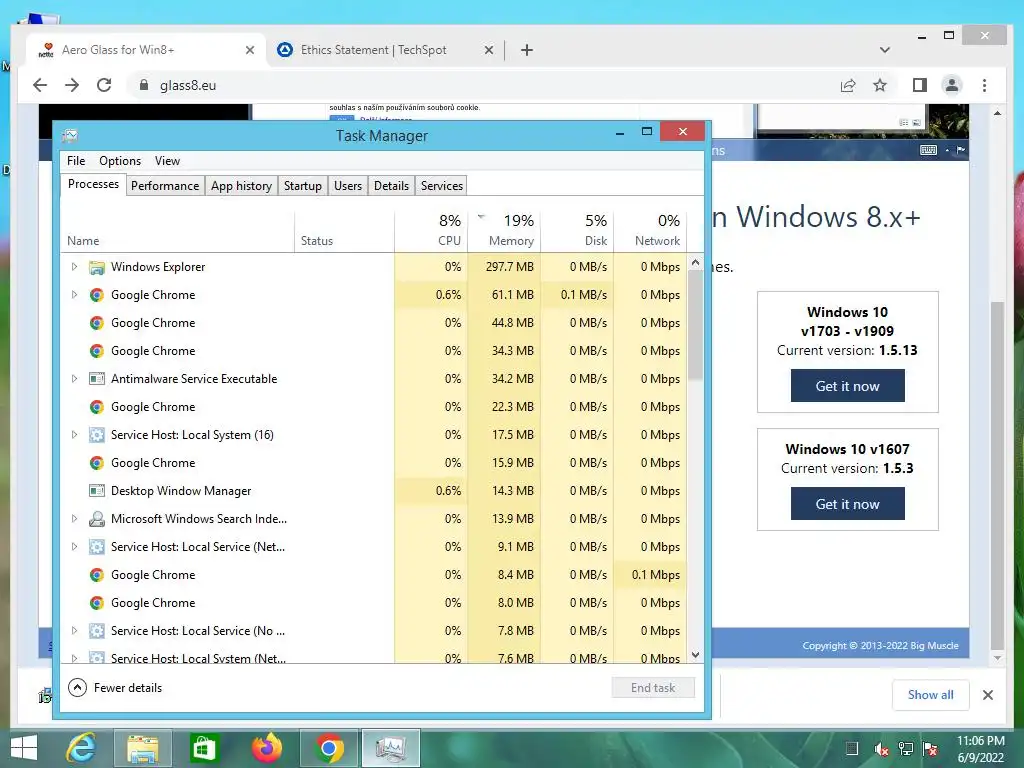1024x768 pixels.
Task: Select Chrome process using 34.3 MB
Action: [374, 351]
